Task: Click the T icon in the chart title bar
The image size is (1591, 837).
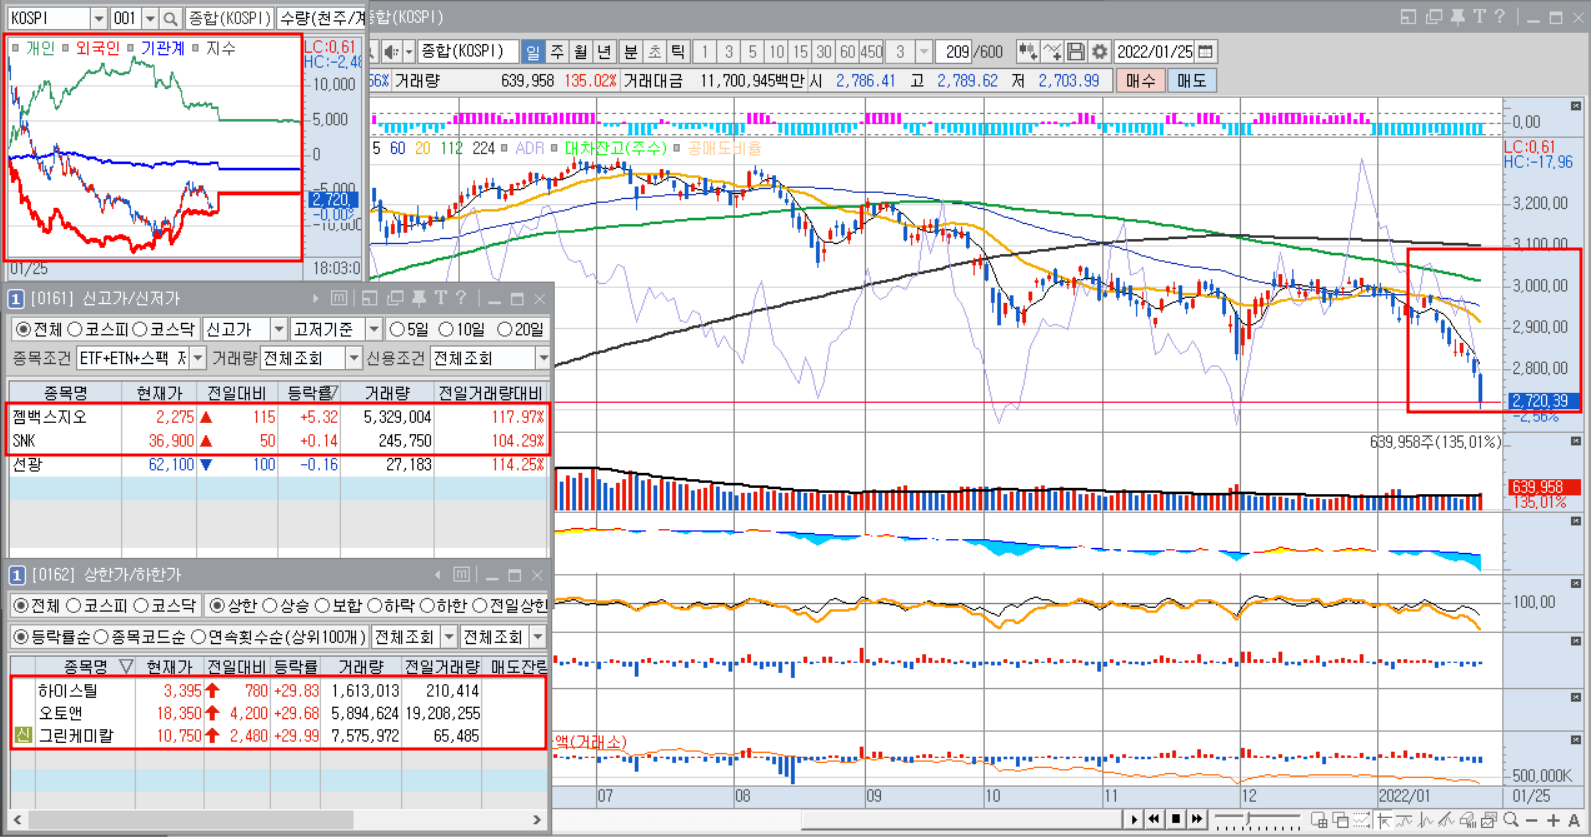Action: pos(1479,17)
